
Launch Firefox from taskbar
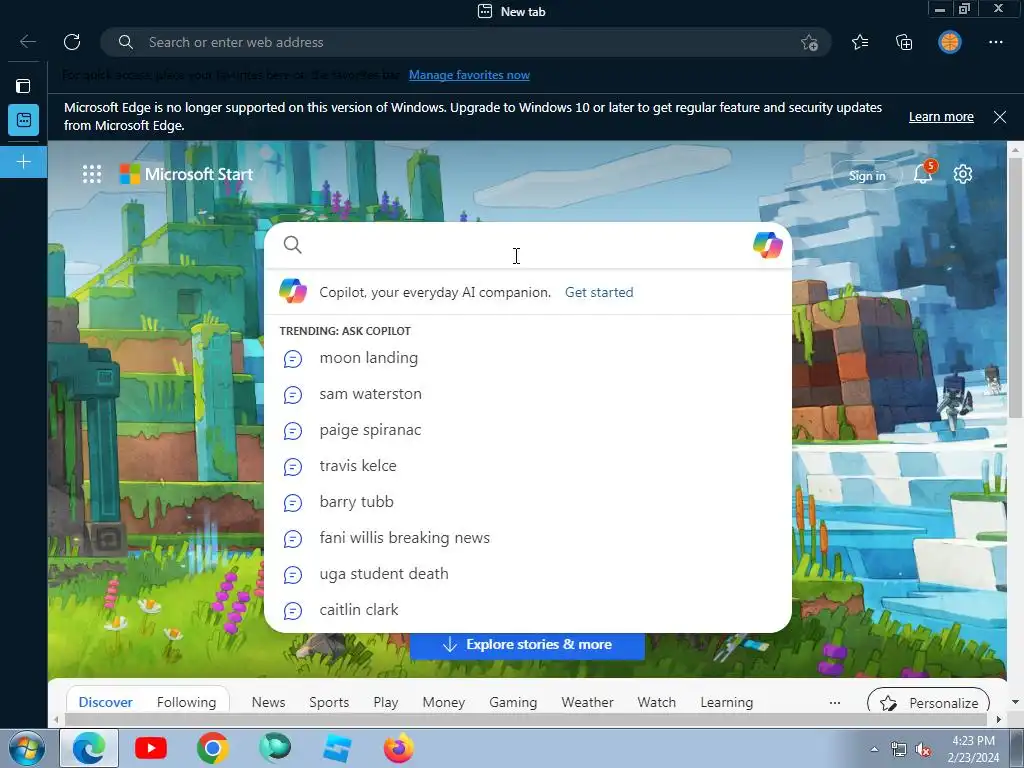point(398,748)
